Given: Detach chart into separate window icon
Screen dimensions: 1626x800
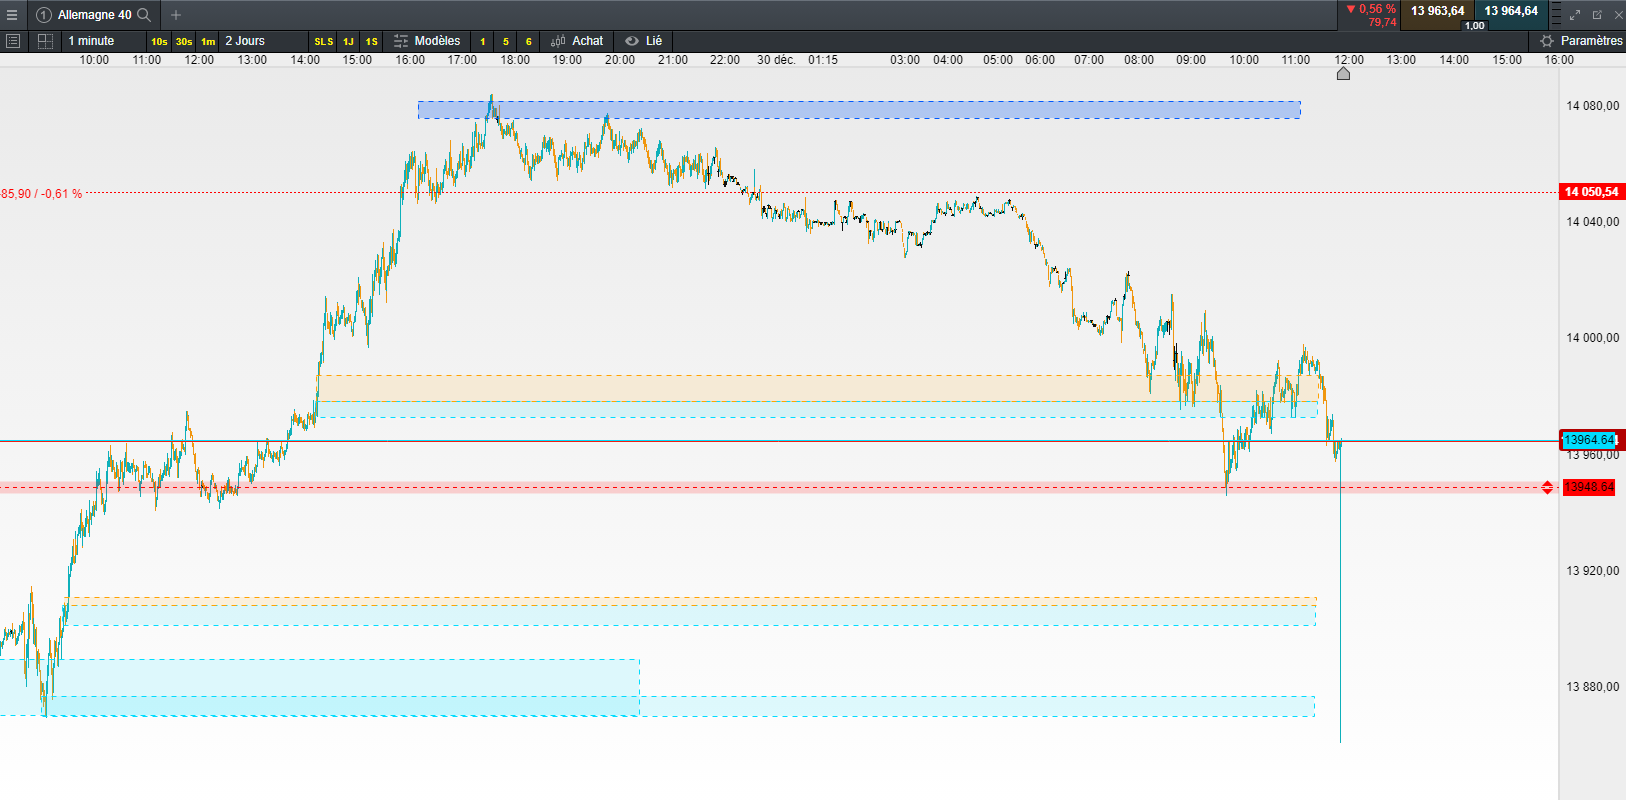Looking at the screenshot, I should tap(1597, 15).
